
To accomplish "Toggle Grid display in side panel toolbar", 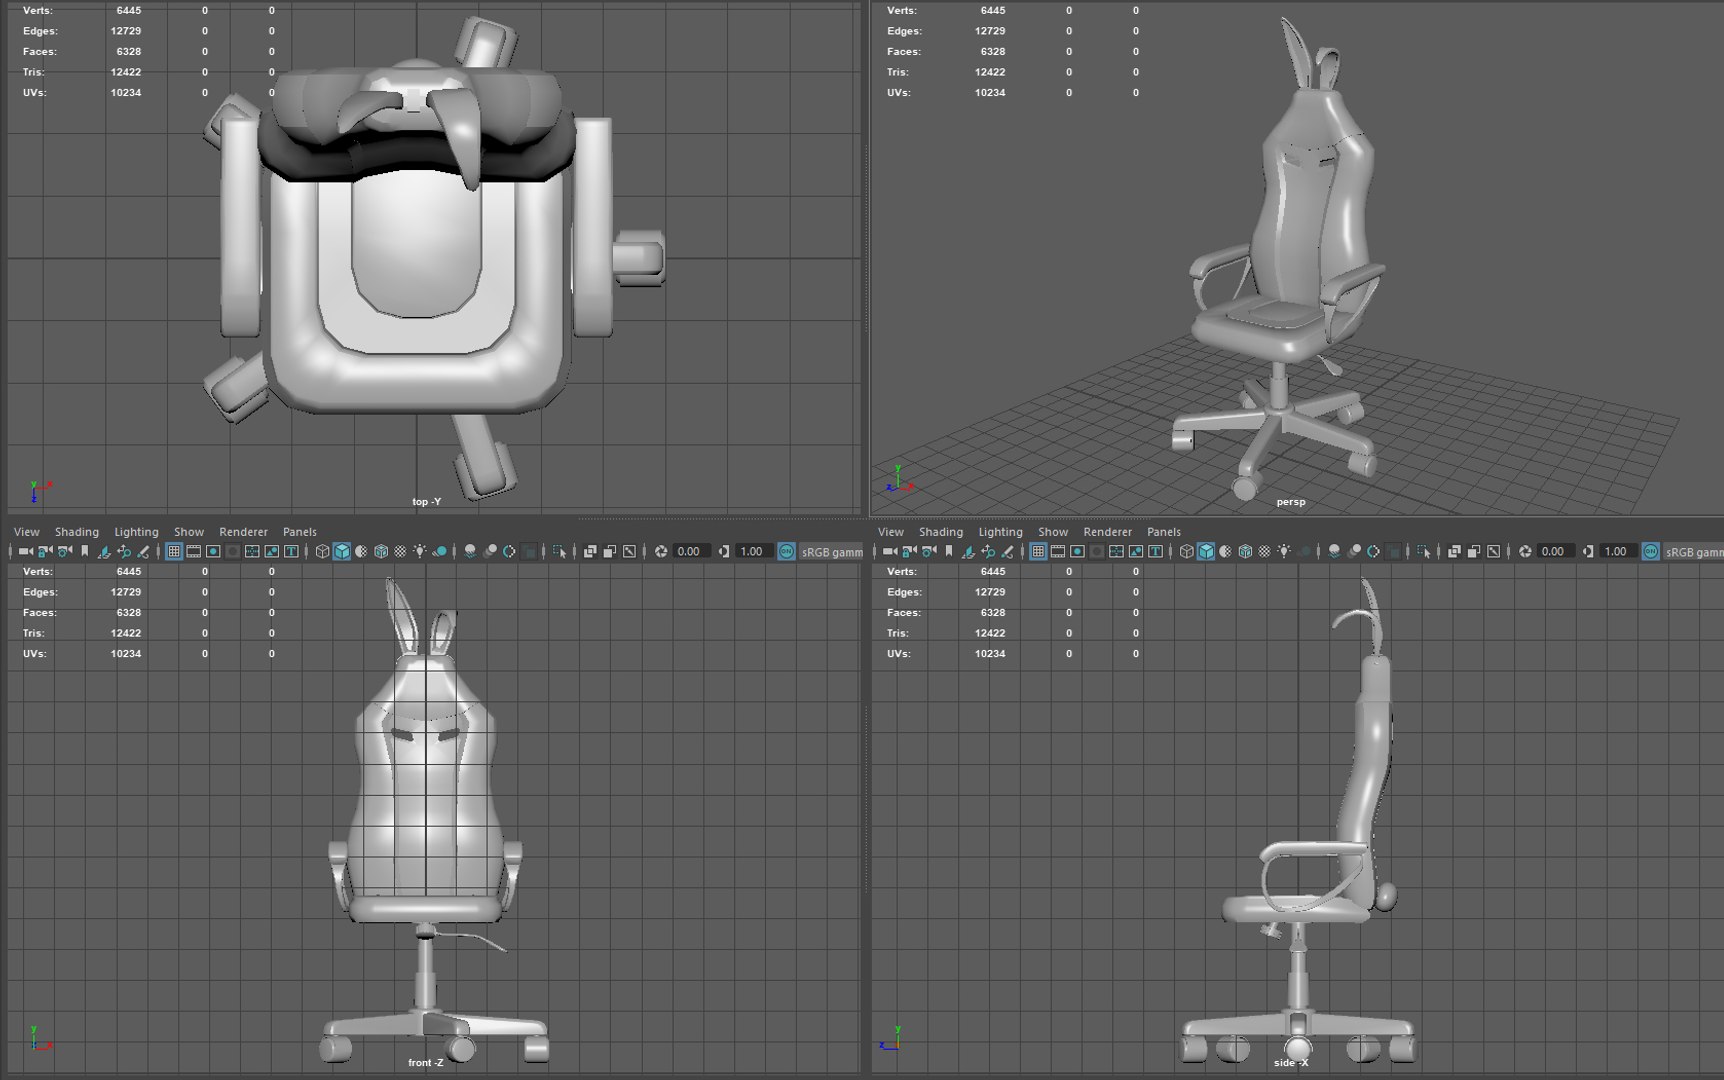I will [x=1038, y=551].
